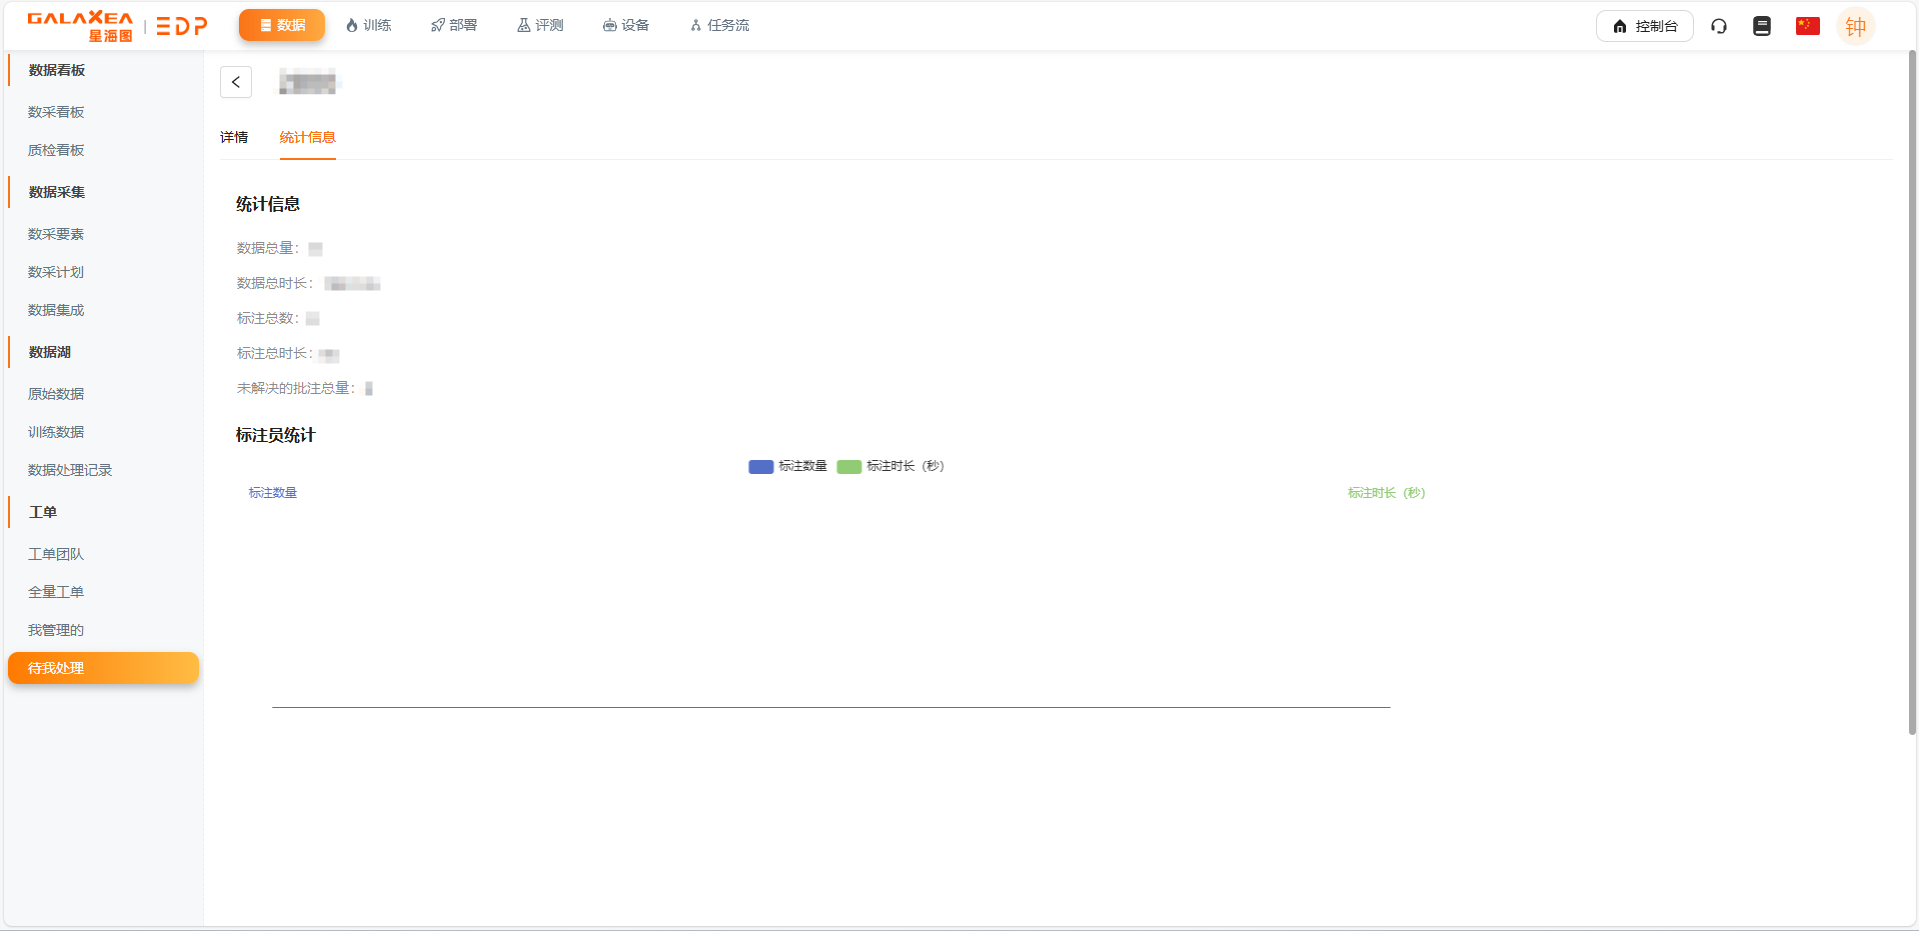Open the 设备 devices menu
Viewport: 1919px width, 931px height.
coord(626,26)
